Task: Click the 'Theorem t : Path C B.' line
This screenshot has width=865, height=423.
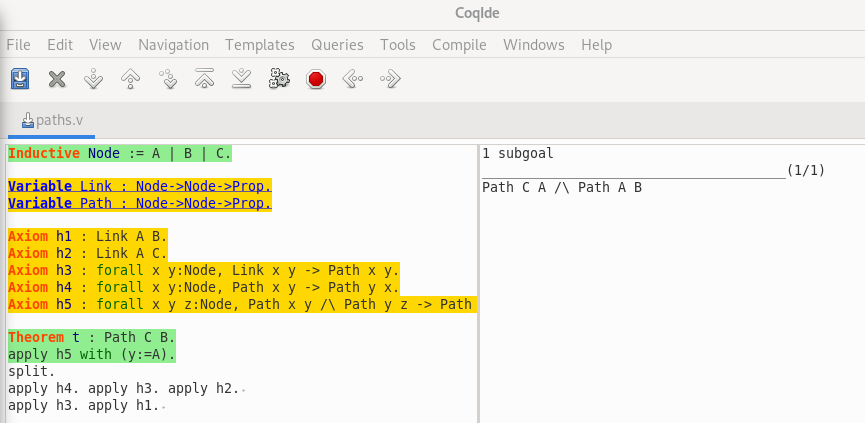Action: click(92, 337)
